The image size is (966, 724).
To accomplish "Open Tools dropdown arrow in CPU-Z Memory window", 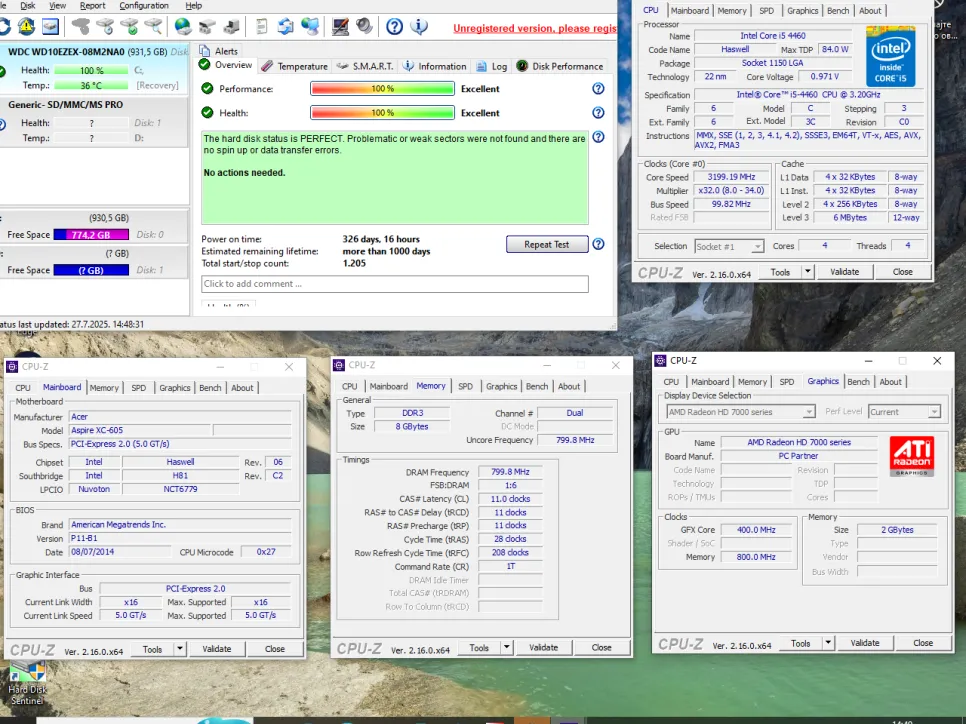I will (x=506, y=648).
